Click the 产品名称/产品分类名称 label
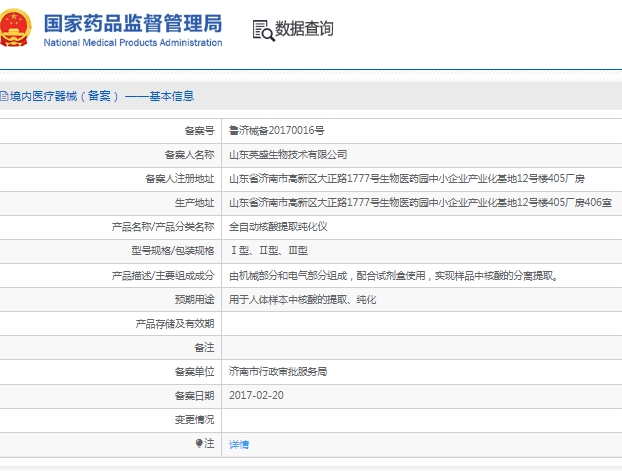Screen dimensions: 622x471 (x=163, y=227)
